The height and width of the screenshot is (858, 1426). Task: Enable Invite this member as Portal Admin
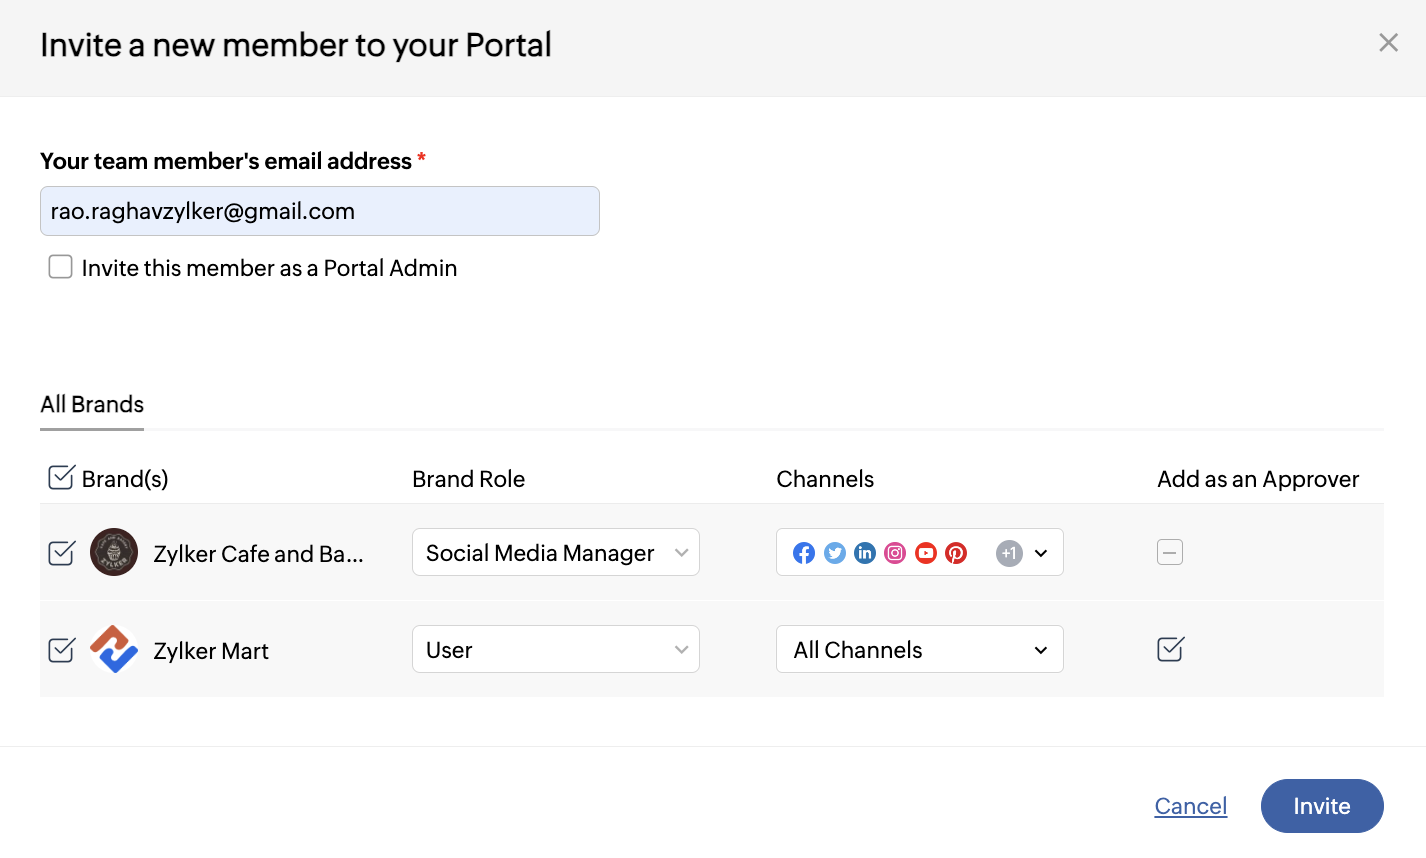[x=61, y=267]
